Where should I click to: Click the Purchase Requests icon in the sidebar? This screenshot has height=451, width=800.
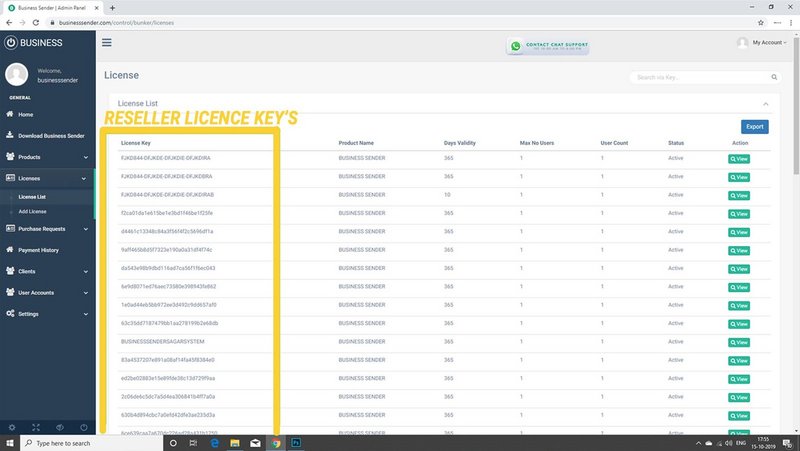(10, 229)
